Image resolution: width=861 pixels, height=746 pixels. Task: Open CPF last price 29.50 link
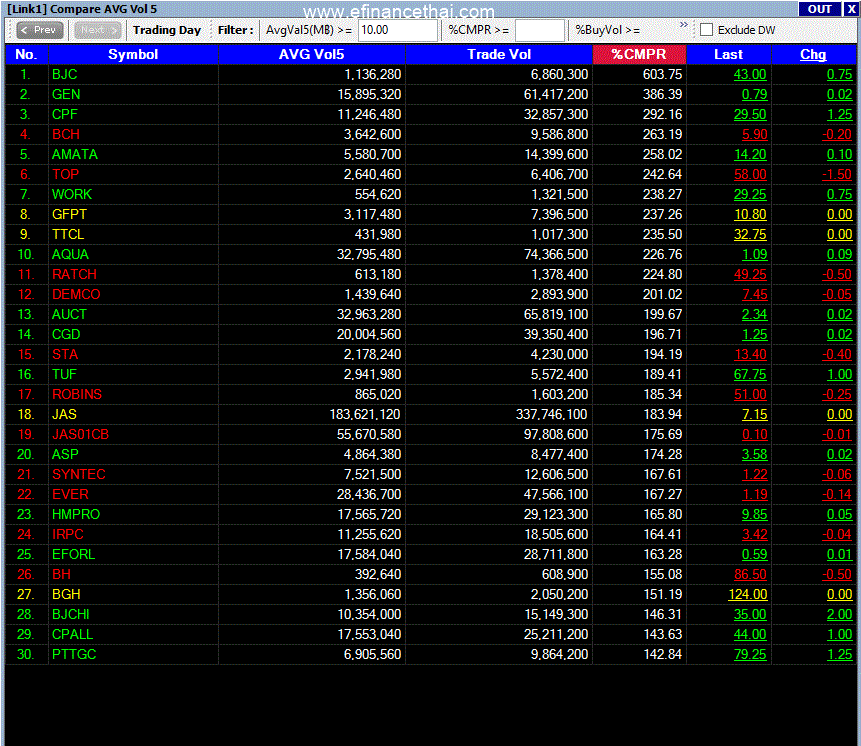click(750, 114)
